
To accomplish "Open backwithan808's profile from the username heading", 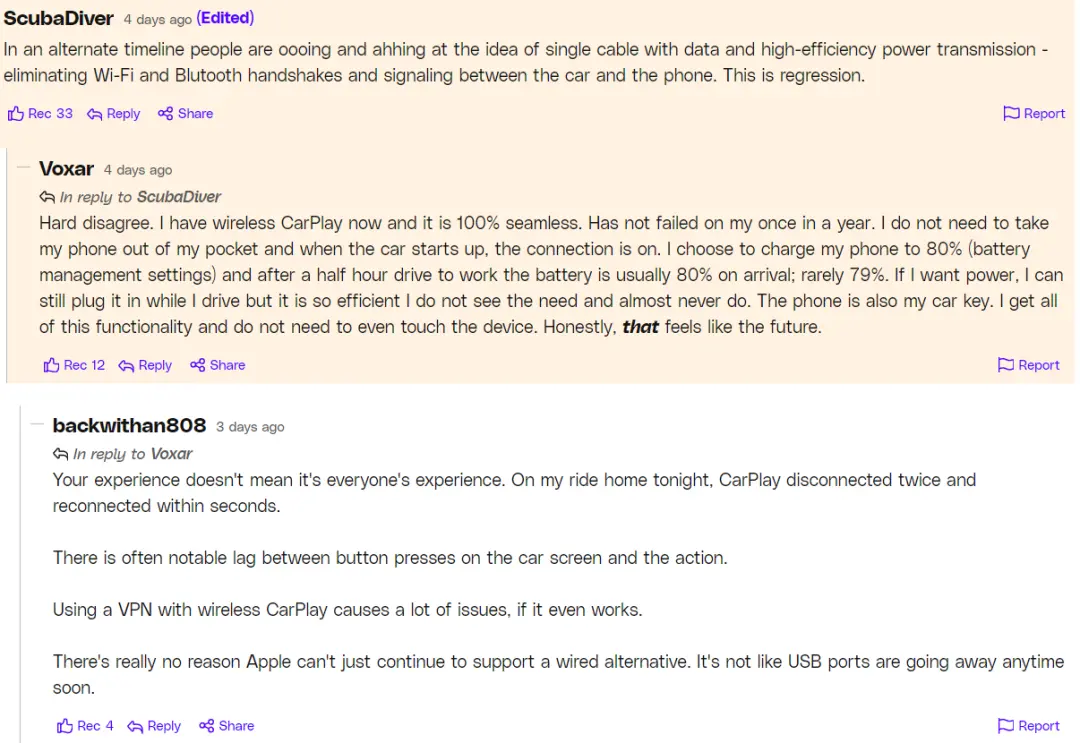I will [129, 425].
